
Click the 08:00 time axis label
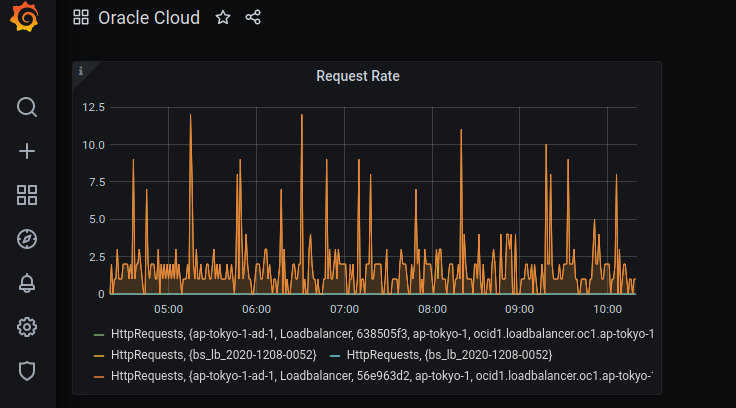tap(432, 309)
